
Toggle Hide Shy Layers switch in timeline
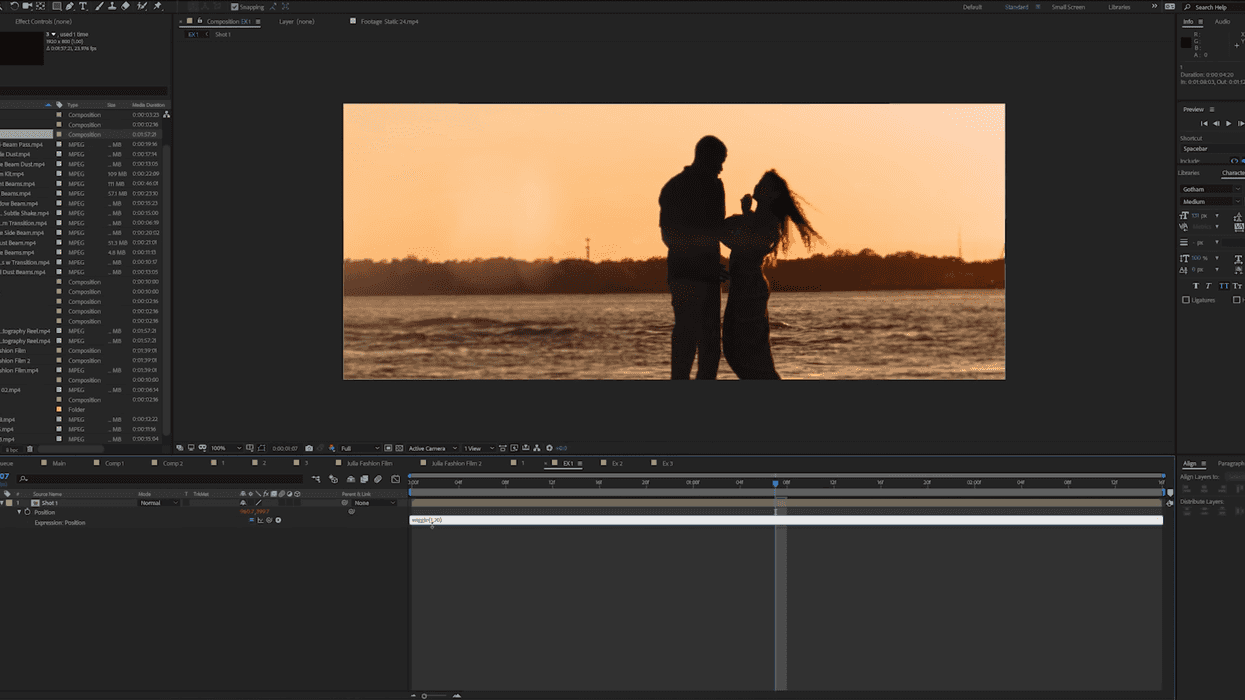coord(350,479)
